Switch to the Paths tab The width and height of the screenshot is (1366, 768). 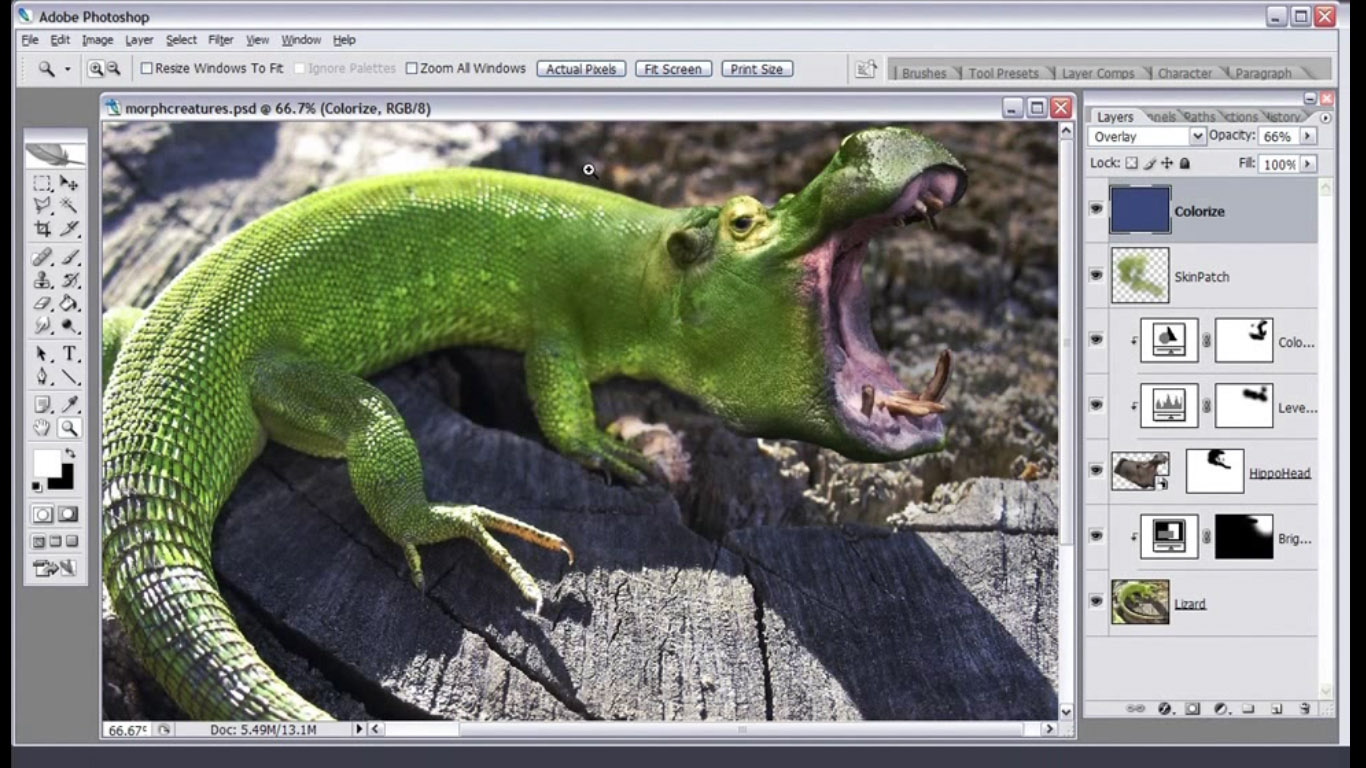pyautogui.click(x=1199, y=117)
